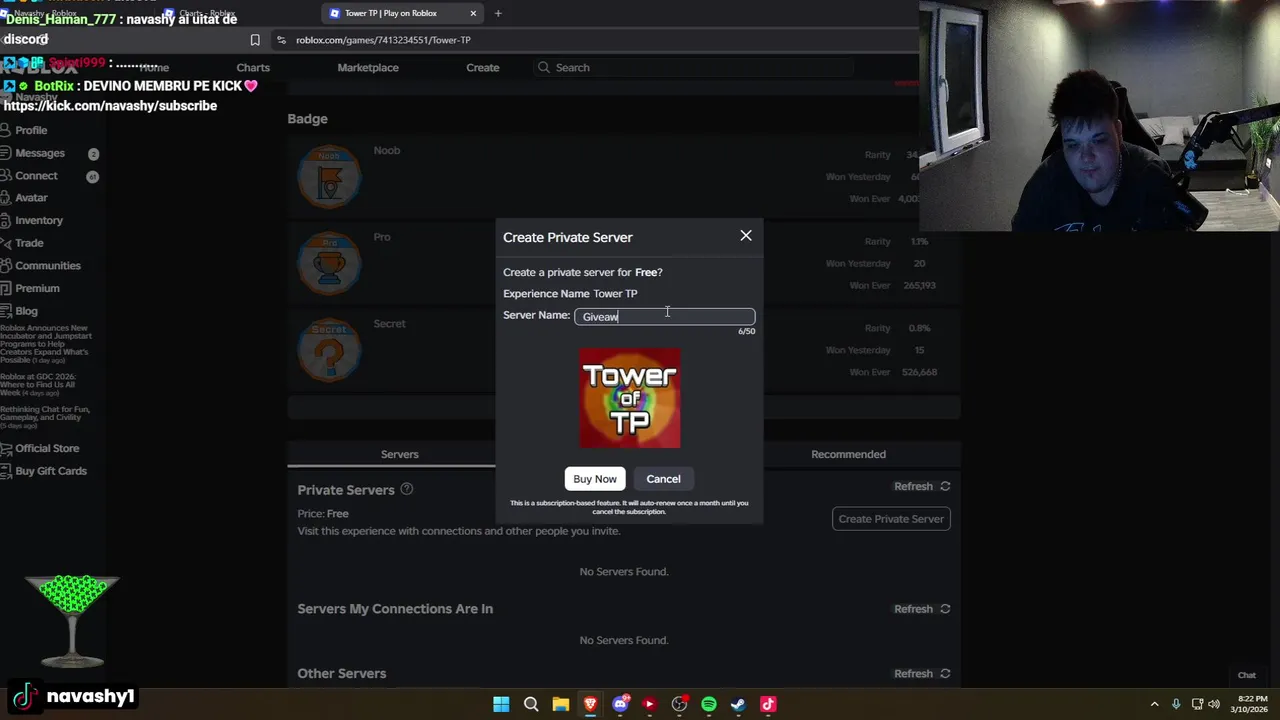Viewport: 1280px width, 720px height.
Task: Read blog post 'Roblox at GDC 2026'
Action: click(x=38, y=385)
